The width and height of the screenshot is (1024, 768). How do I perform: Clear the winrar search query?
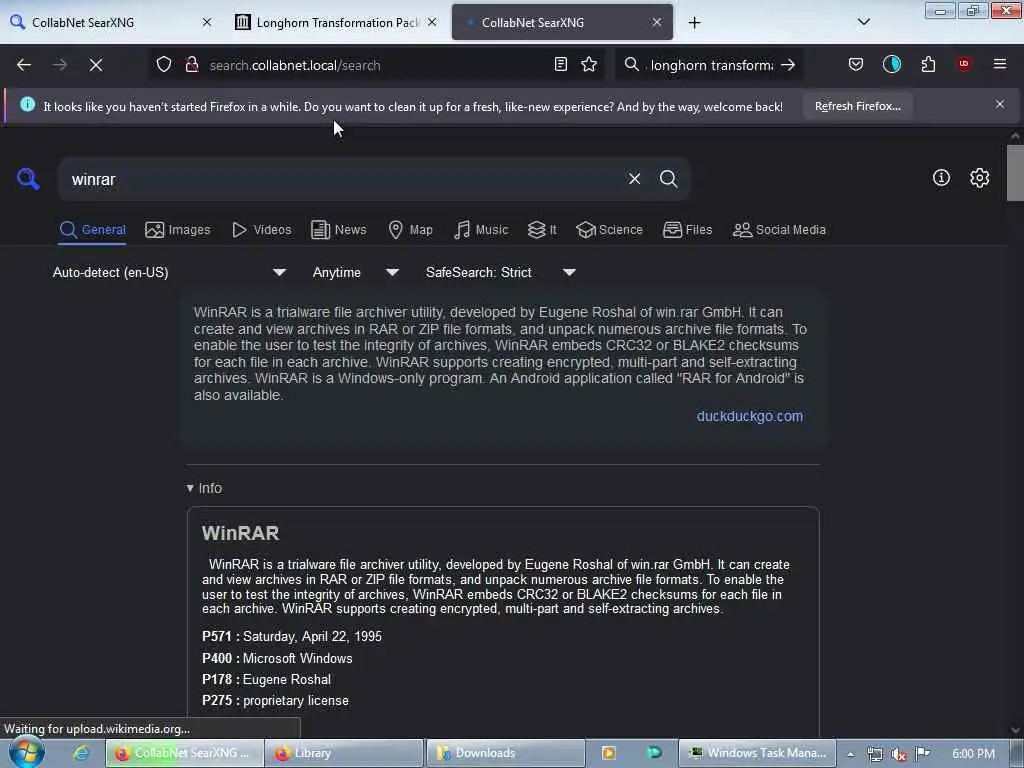pos(634,178)
